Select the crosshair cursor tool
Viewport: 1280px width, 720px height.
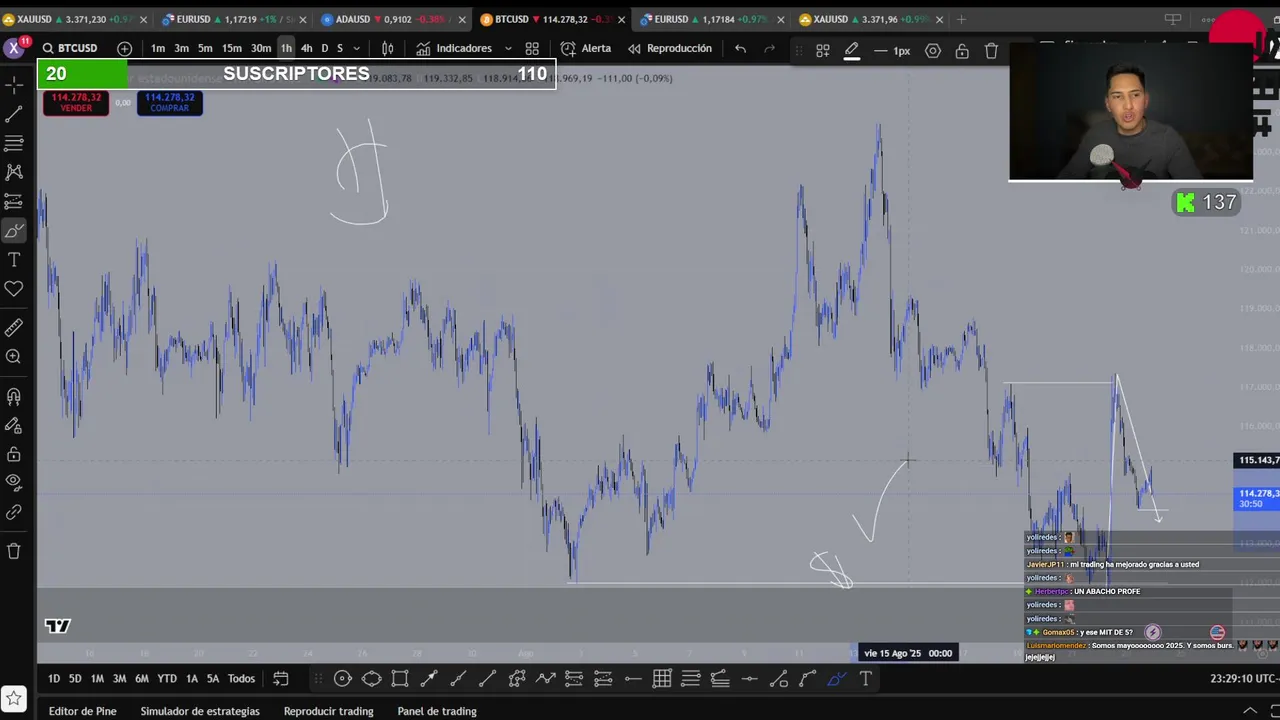coord(14,84)
